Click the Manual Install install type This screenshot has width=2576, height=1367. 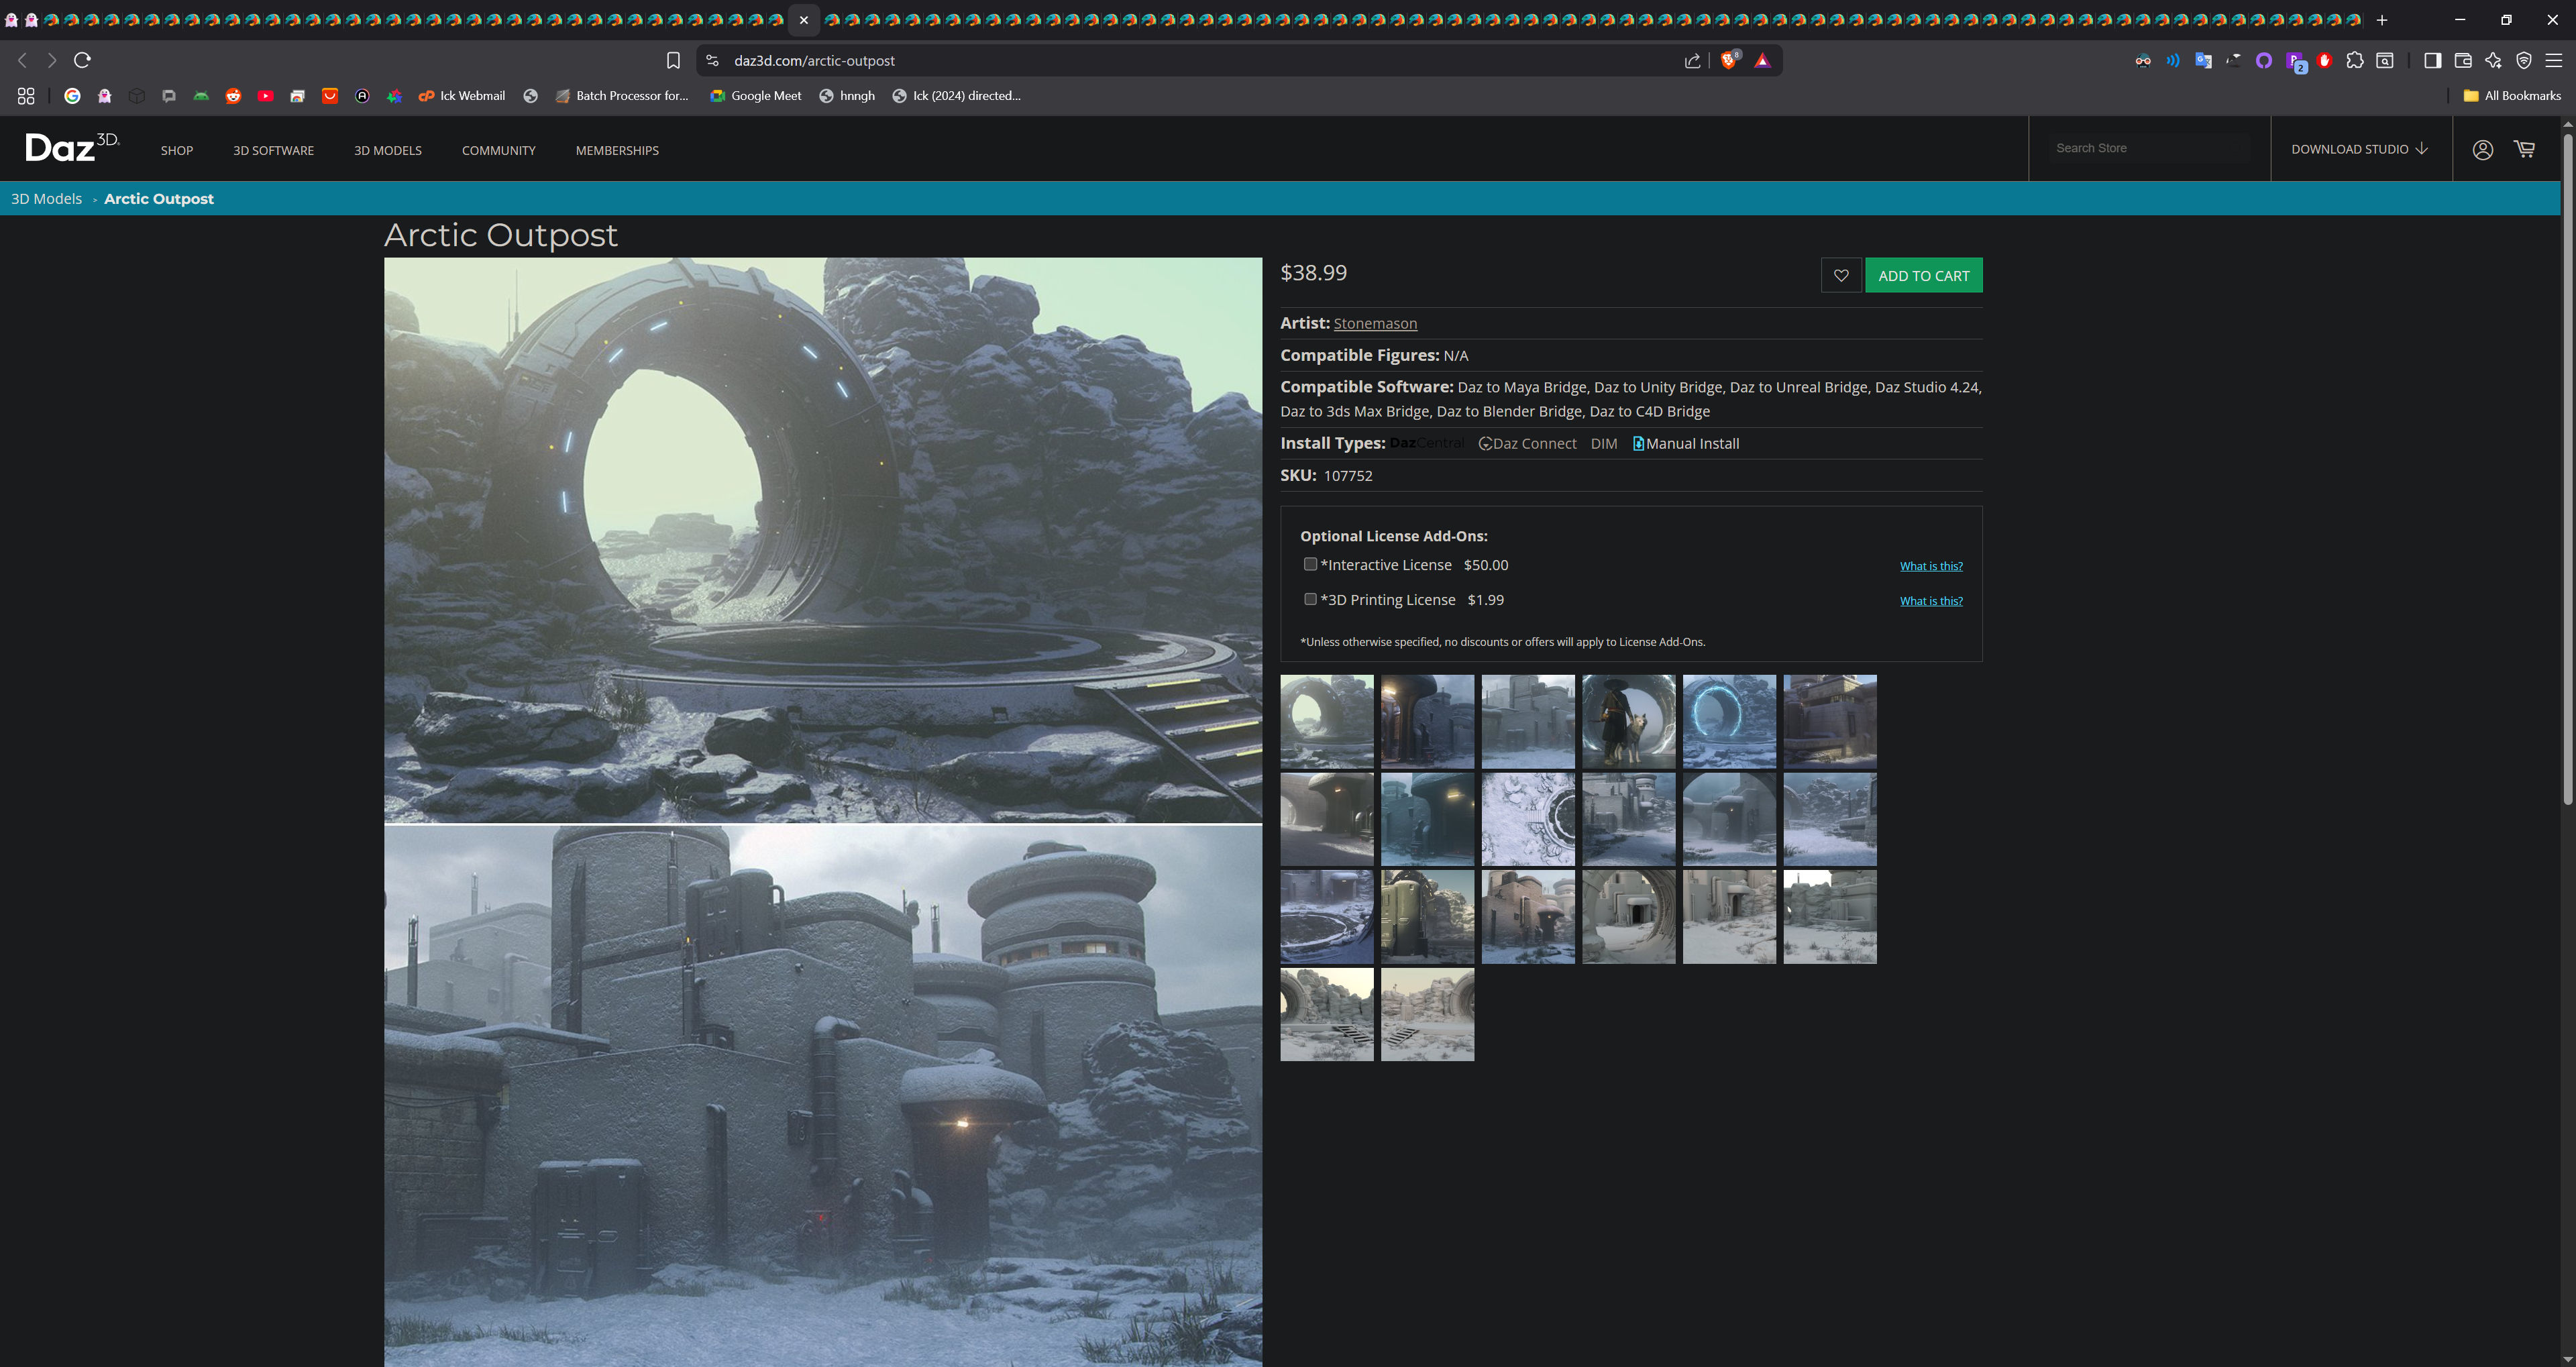coord(1686,443)
